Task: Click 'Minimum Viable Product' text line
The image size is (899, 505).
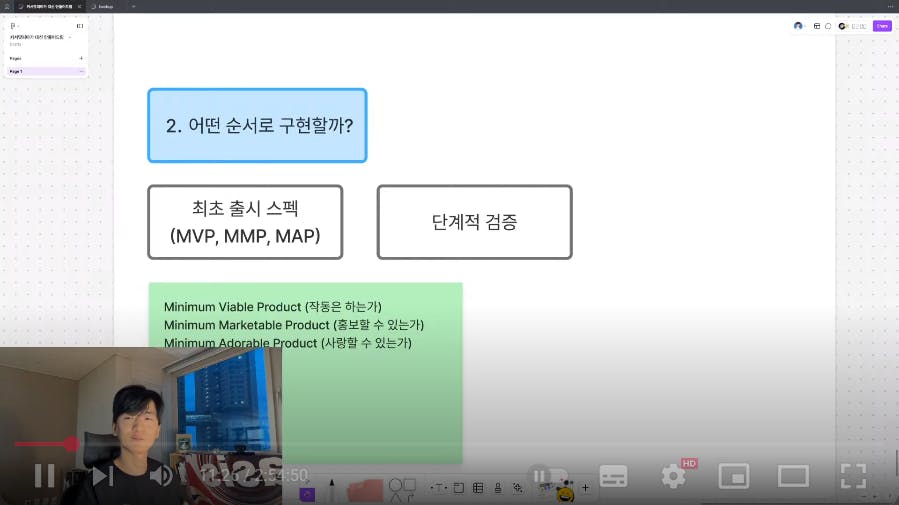Action: (273, 307)
